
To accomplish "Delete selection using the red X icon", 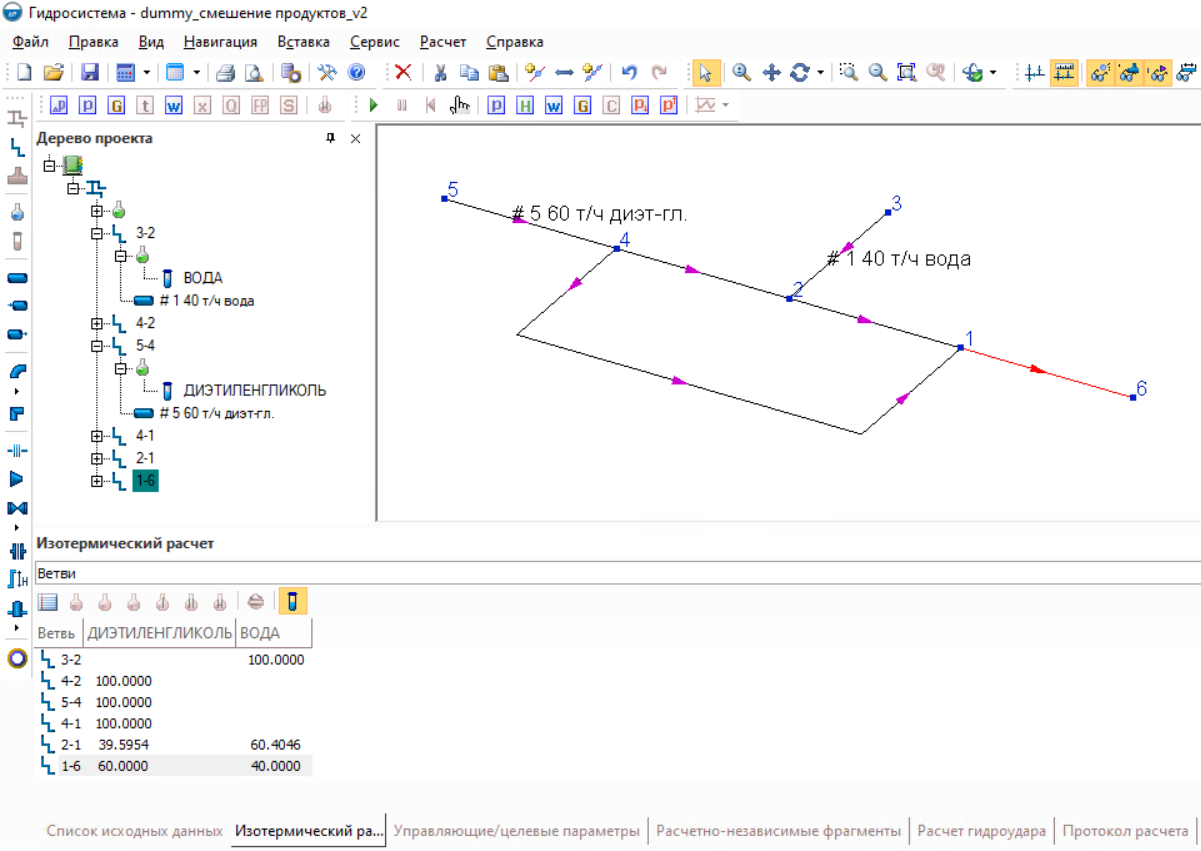I will [x=403, y=72].
